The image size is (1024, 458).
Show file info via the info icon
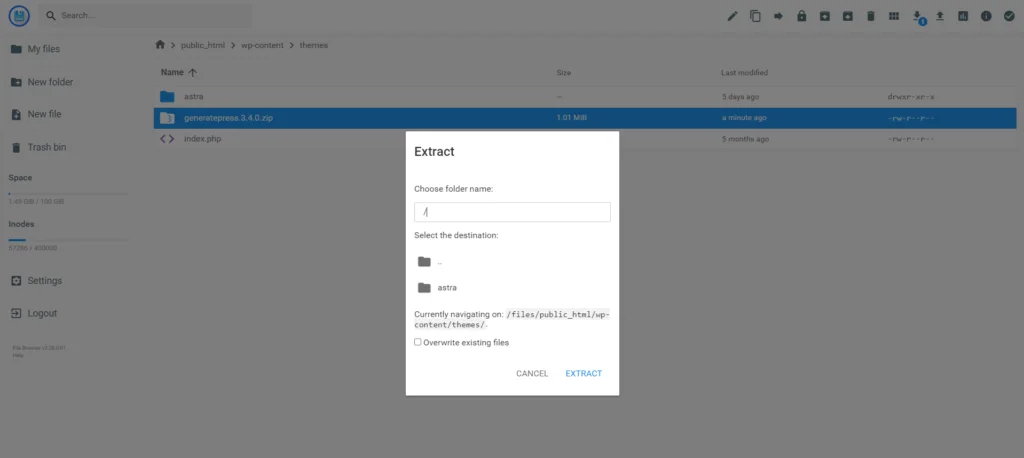[x=986, y=16]
